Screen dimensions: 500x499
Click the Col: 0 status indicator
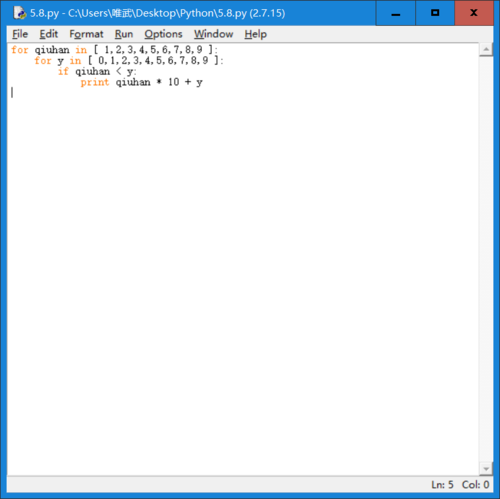tap(475, 484)
